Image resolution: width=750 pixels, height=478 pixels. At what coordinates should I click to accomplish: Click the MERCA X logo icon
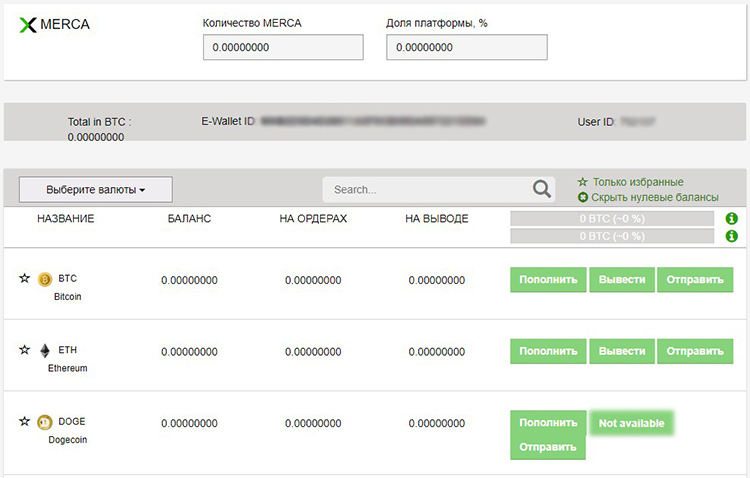point(28,25)
